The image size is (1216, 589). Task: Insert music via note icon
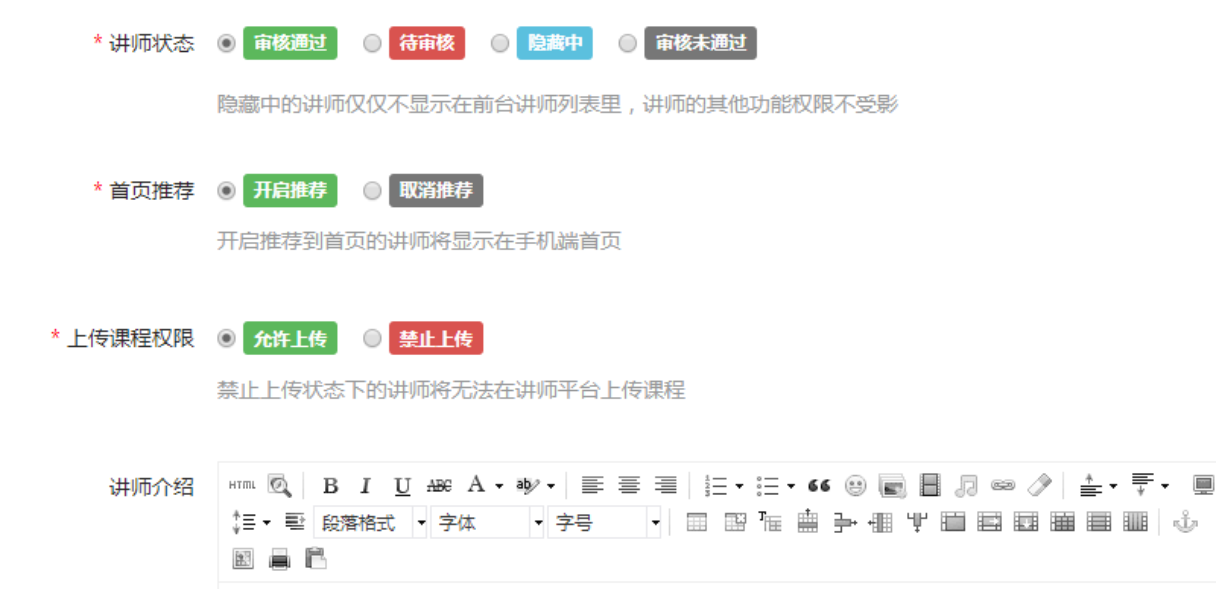pyautogui.click(x=966, y=486)
